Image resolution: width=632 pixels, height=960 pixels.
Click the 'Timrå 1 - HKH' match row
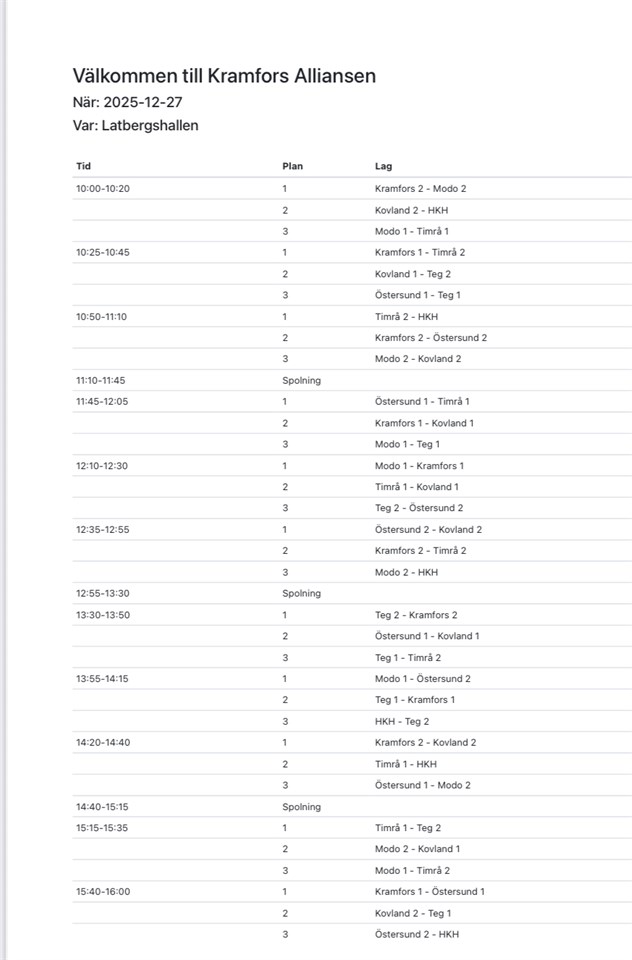click(406, 764)
